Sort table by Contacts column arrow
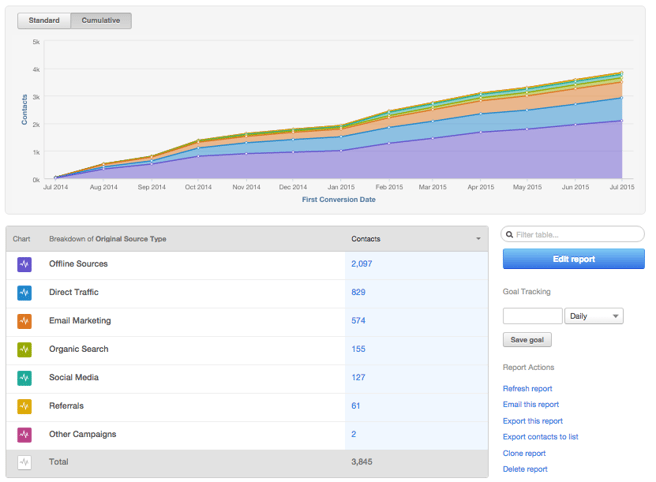 tap(478, 240)
